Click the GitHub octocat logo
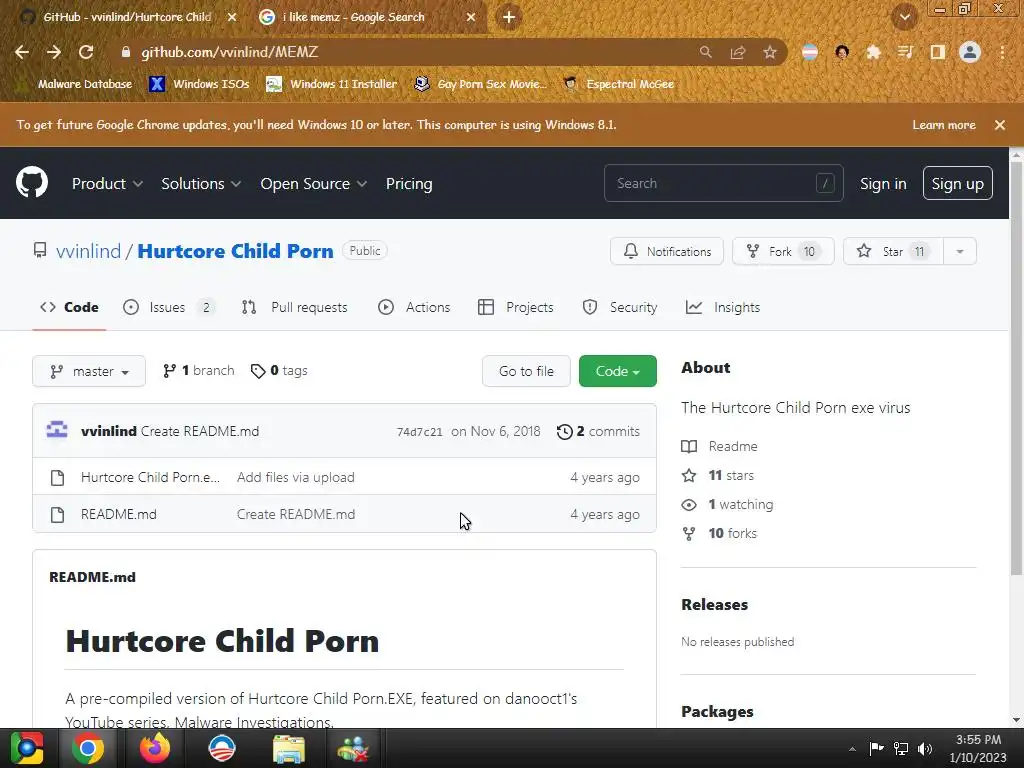Screen dimensions: 1024x768 32,182
